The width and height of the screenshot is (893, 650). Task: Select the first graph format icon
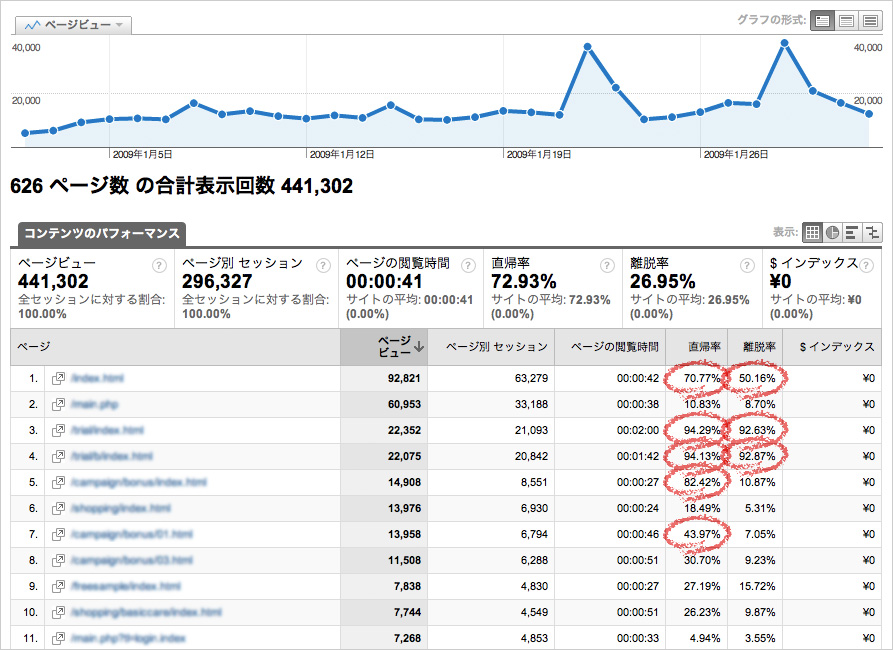tap(821, 20)
